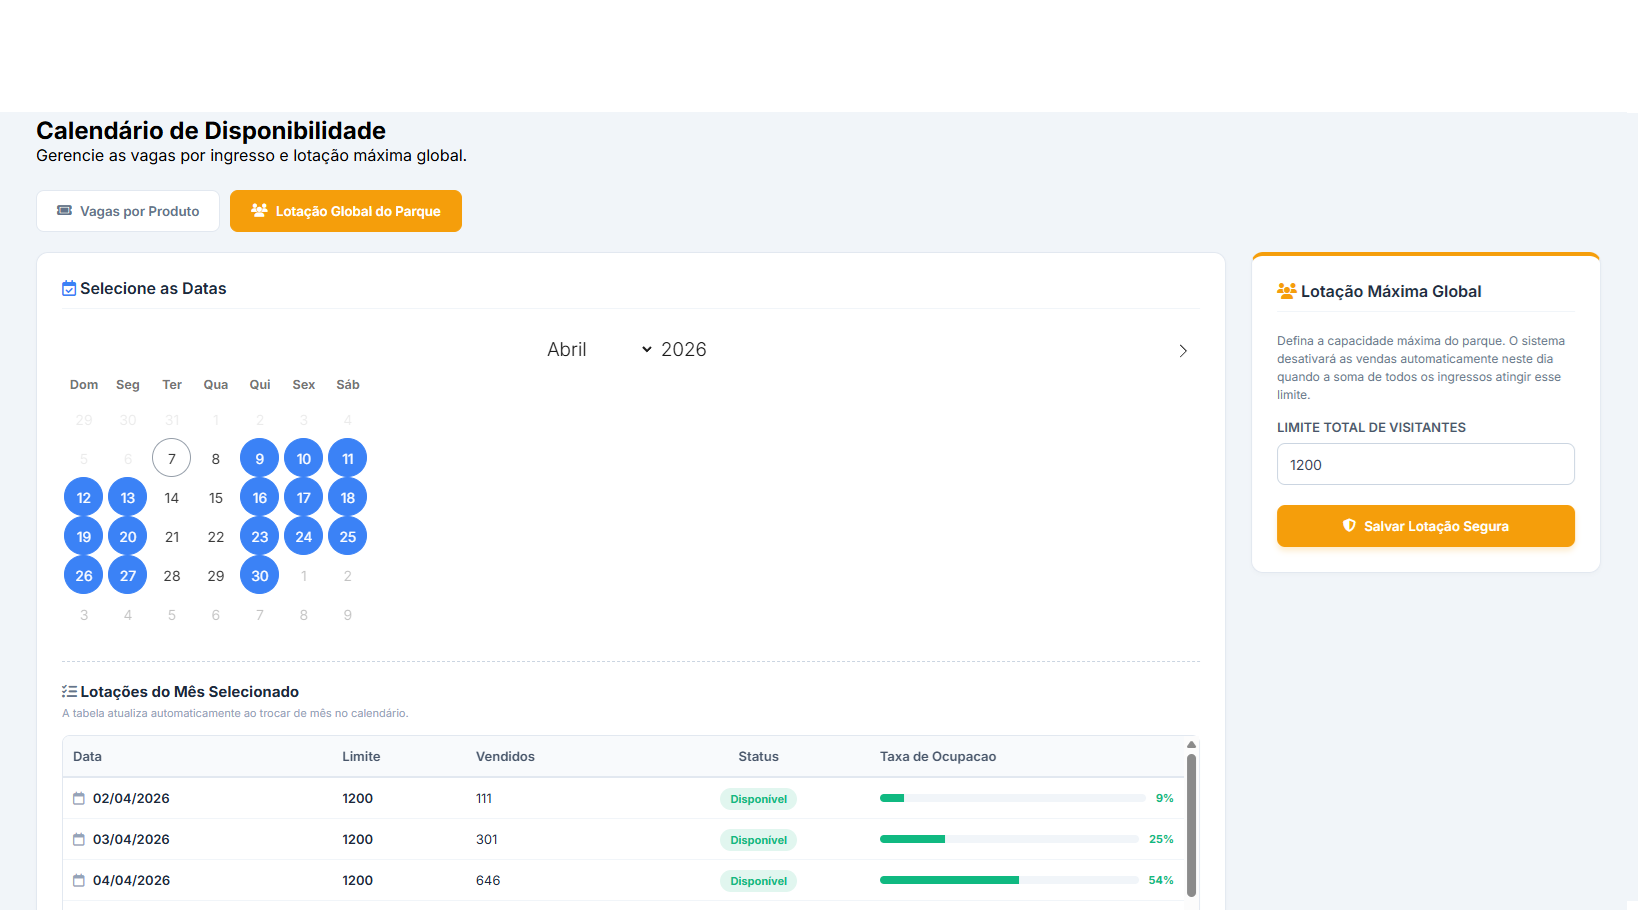The width and height of the screenshot is (1638, 910).
Task: Click the calendar icon beside 02/04/2026
Action: tap(79, 799)
